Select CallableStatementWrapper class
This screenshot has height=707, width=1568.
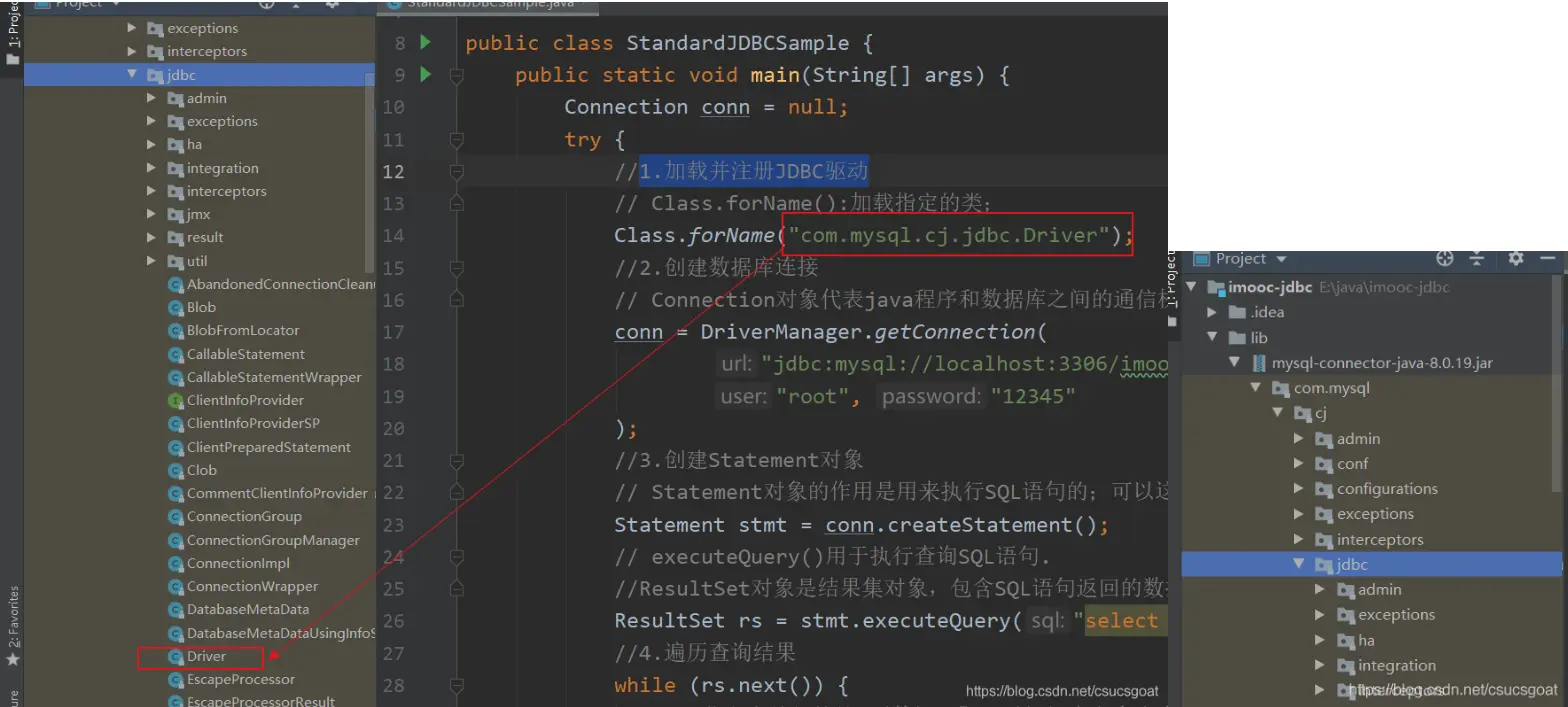click(274, 377)
